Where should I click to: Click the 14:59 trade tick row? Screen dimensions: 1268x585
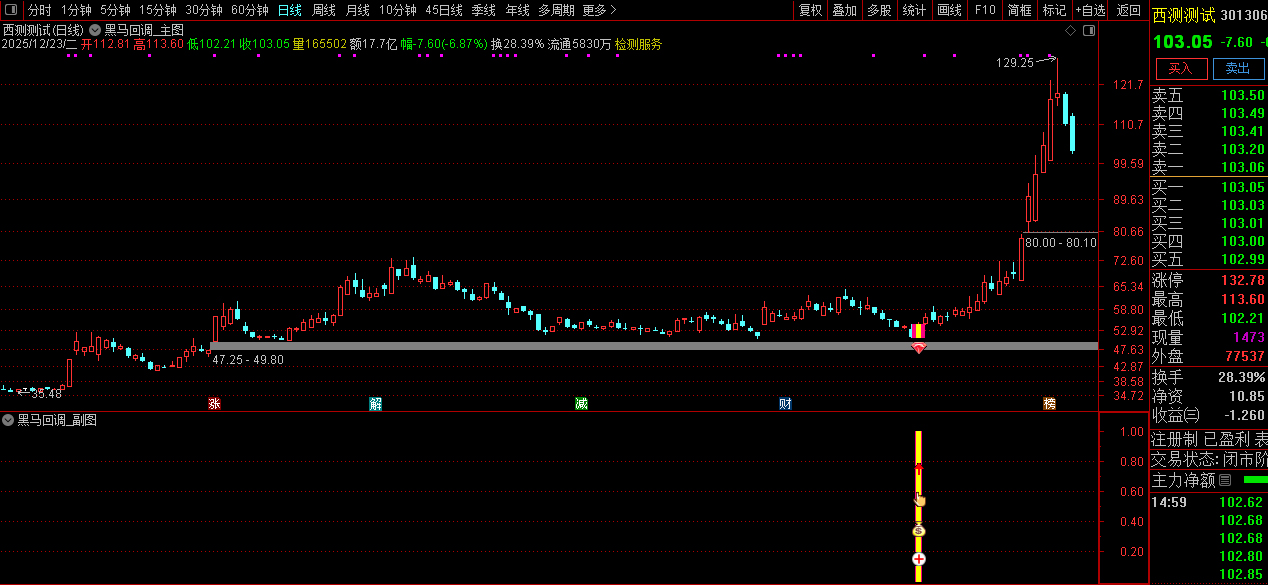1209,502
